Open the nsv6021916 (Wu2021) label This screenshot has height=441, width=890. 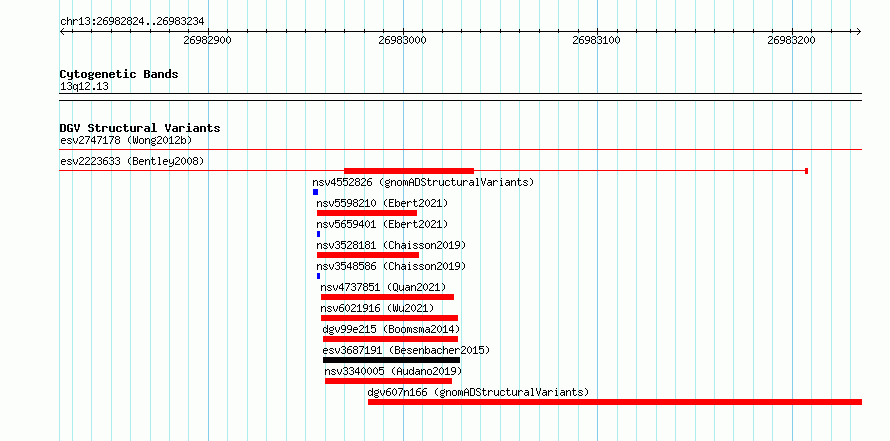[377, 308]
